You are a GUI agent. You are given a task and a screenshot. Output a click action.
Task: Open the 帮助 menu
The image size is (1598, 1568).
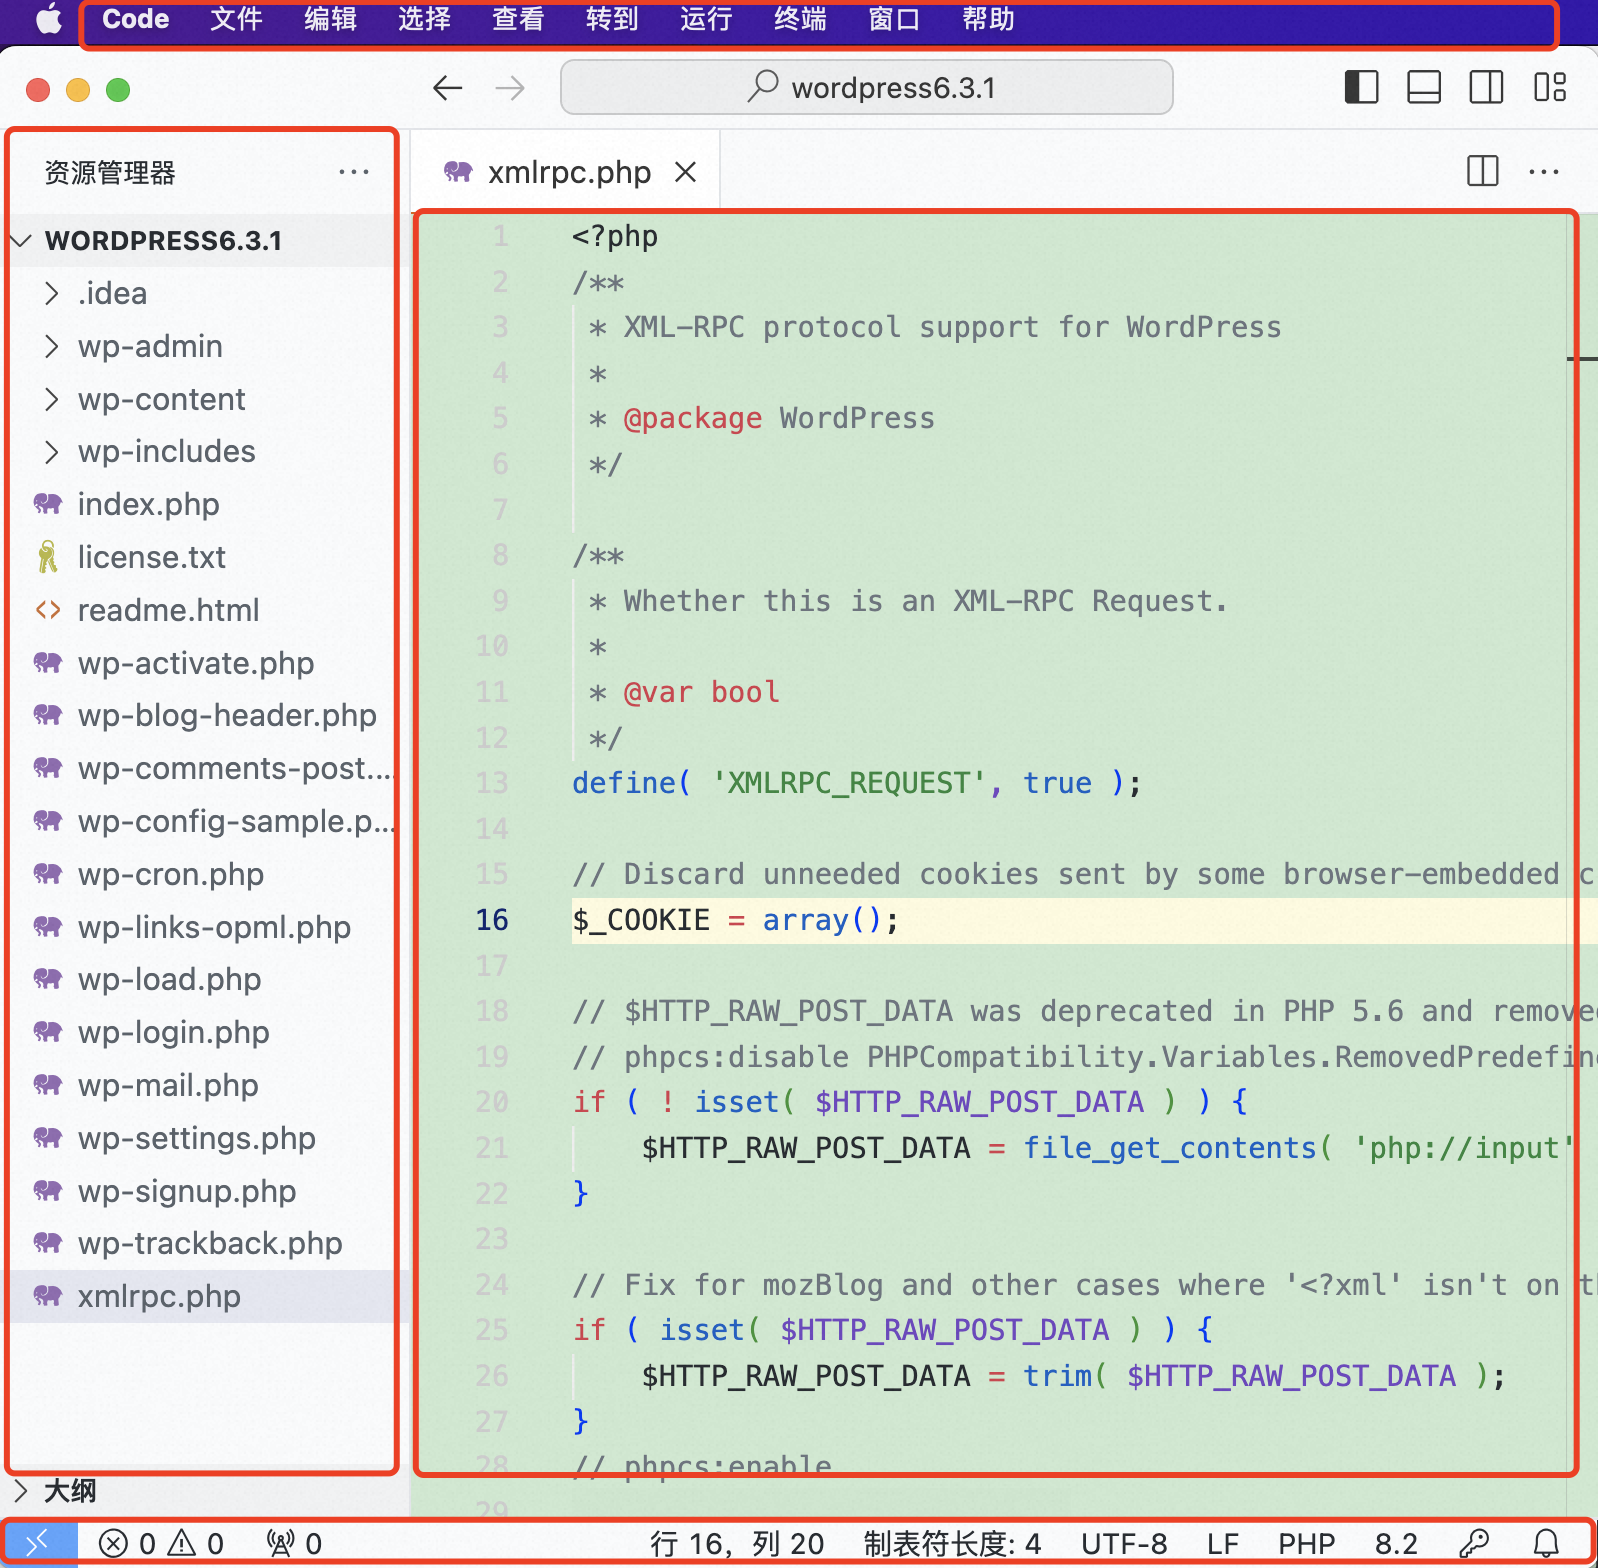pos(988,19)
